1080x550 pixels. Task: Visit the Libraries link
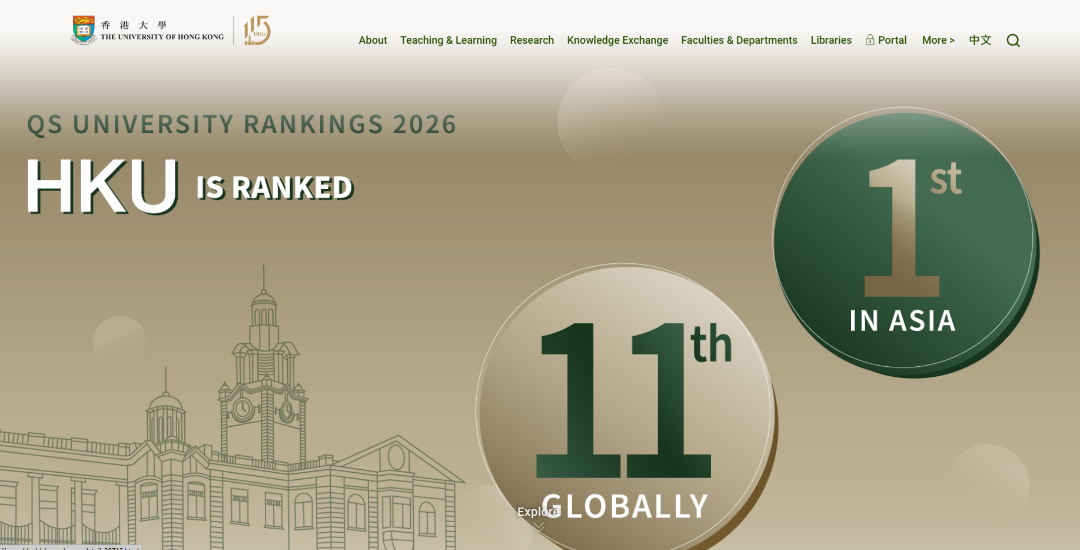[831, 41]
